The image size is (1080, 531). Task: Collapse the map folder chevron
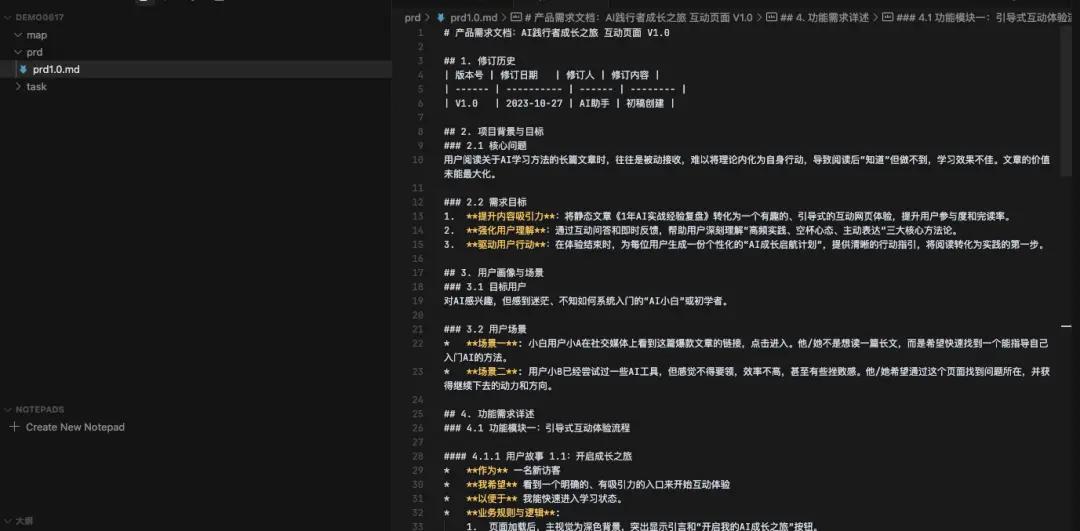click(18, 35)
